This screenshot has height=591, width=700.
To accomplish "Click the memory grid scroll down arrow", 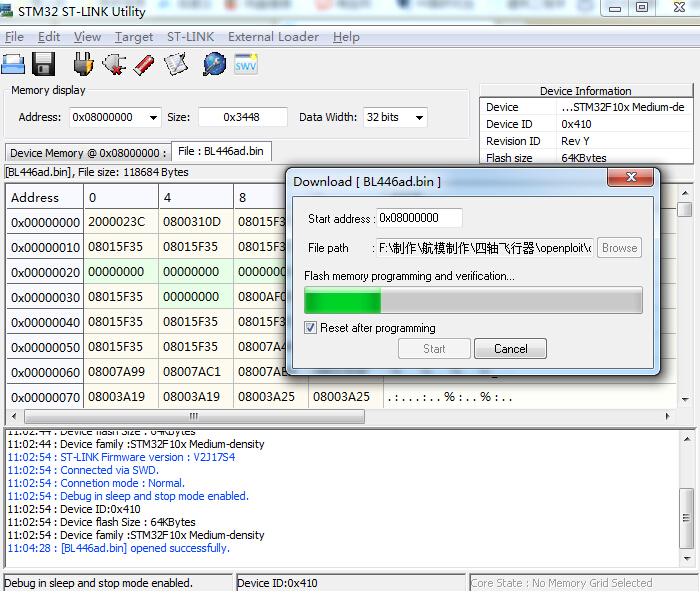I will point(685,400).
